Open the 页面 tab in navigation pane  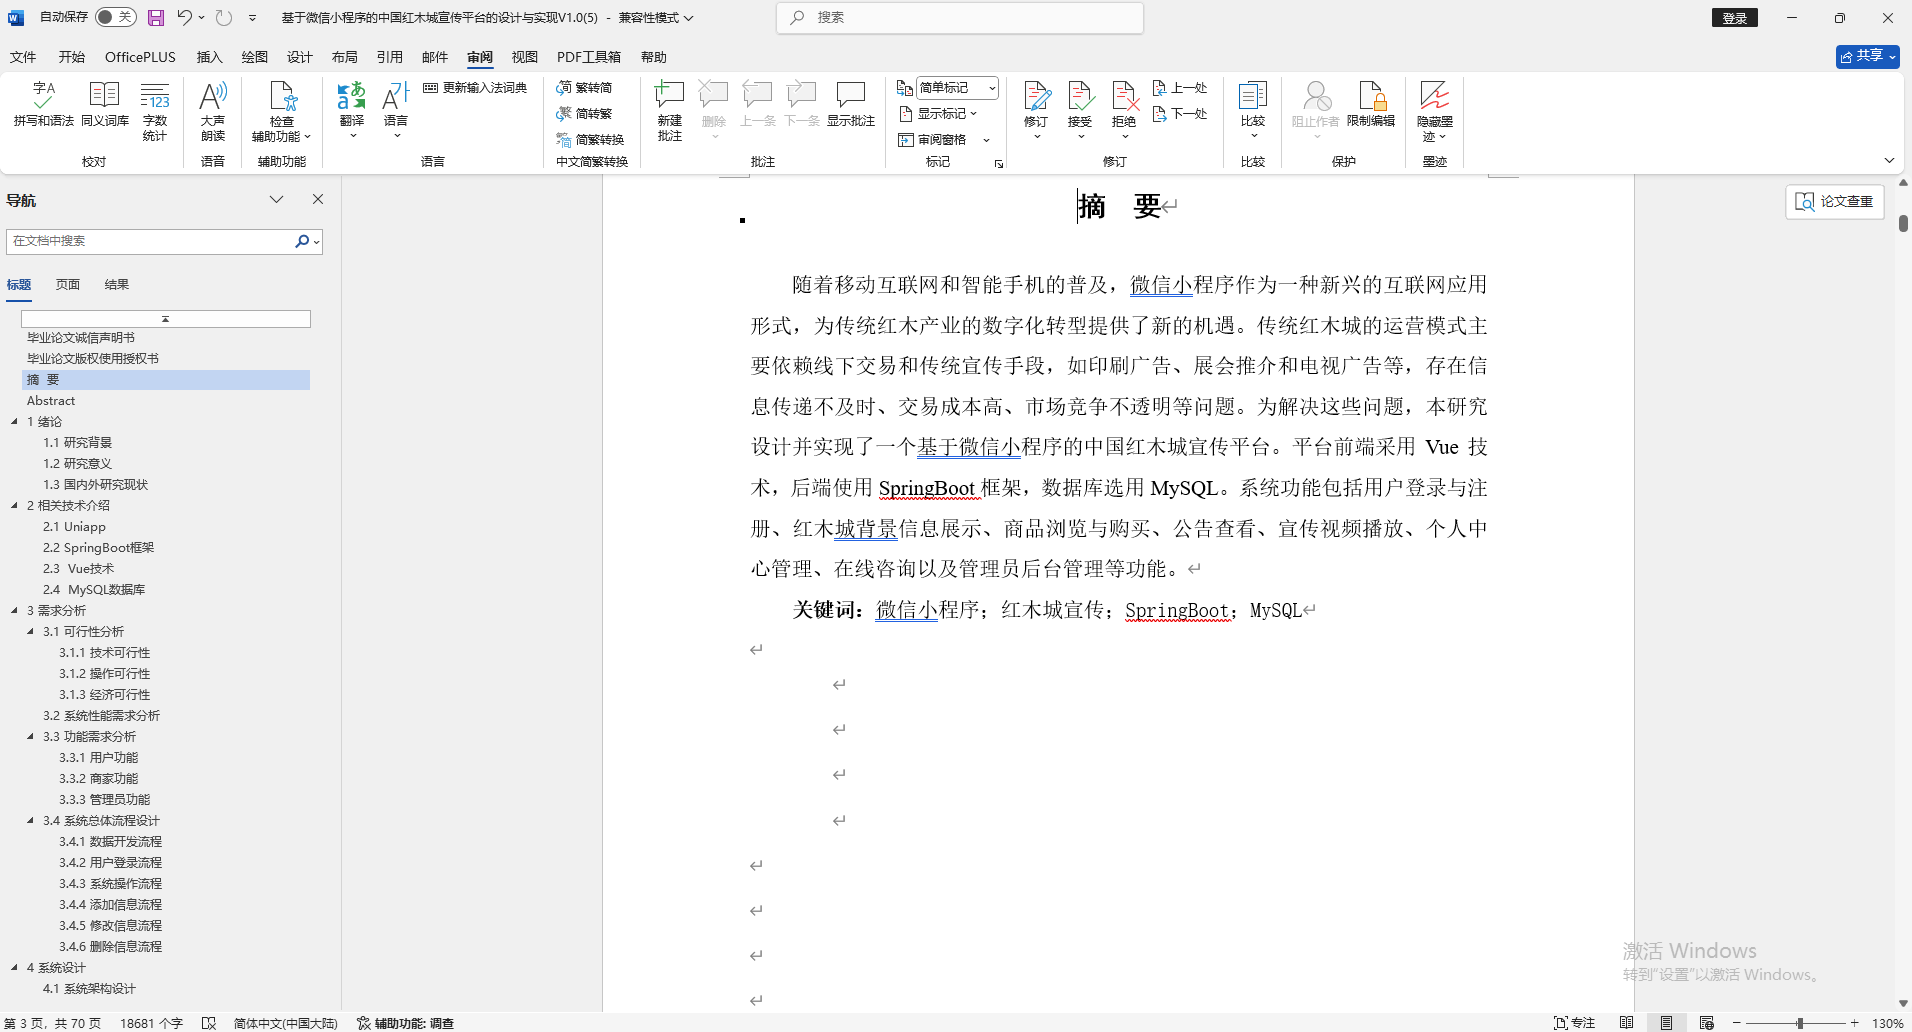tap(66, 284)
